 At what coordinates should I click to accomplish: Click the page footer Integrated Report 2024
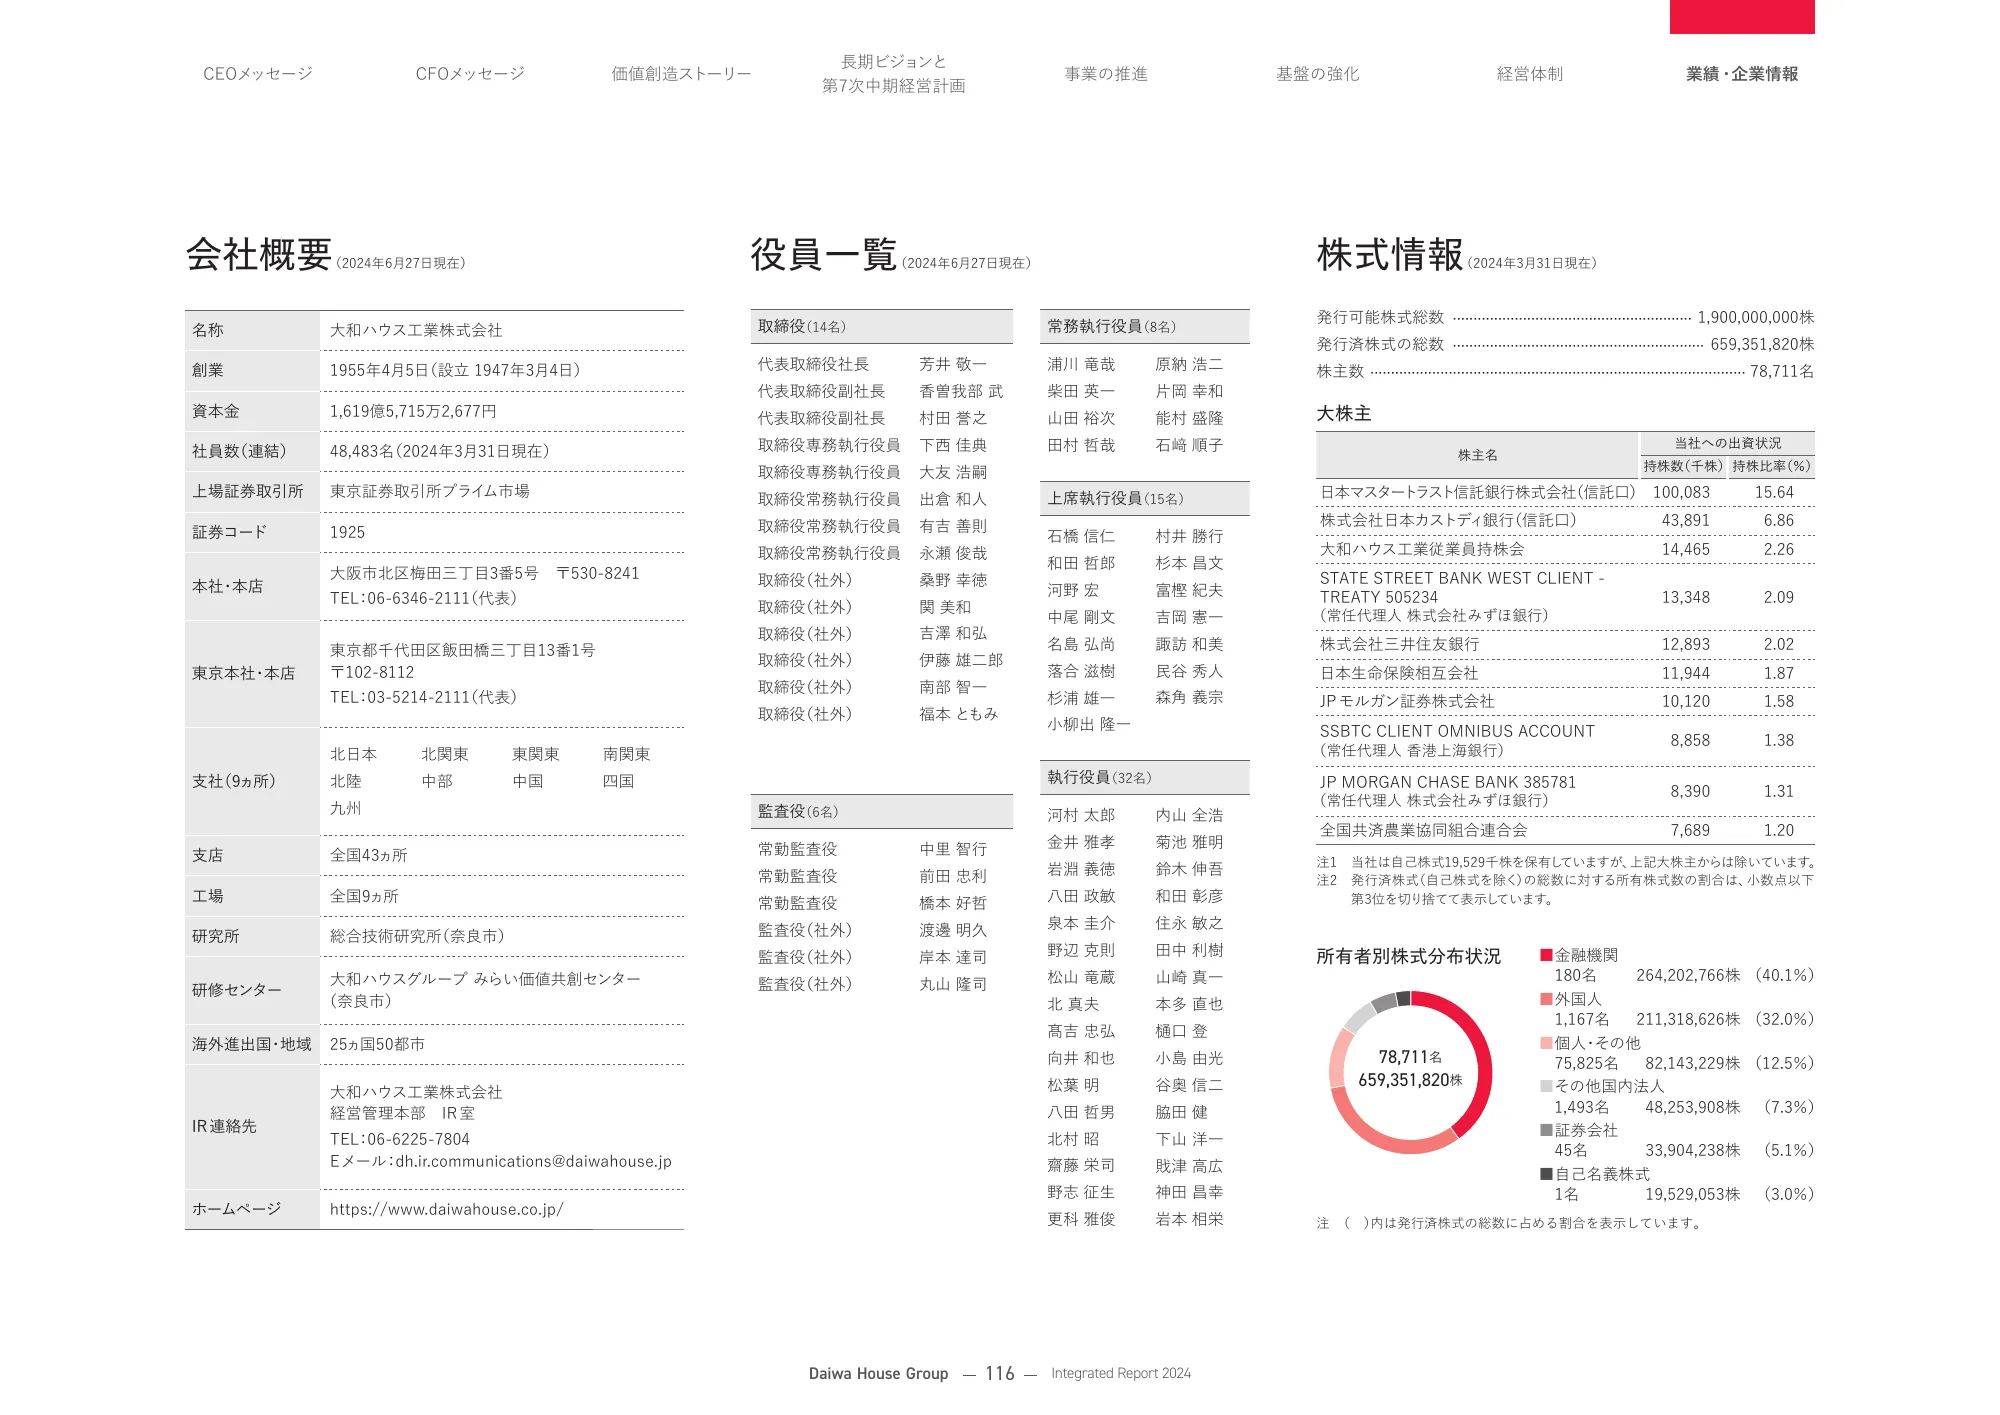tap(1120, 1373)
